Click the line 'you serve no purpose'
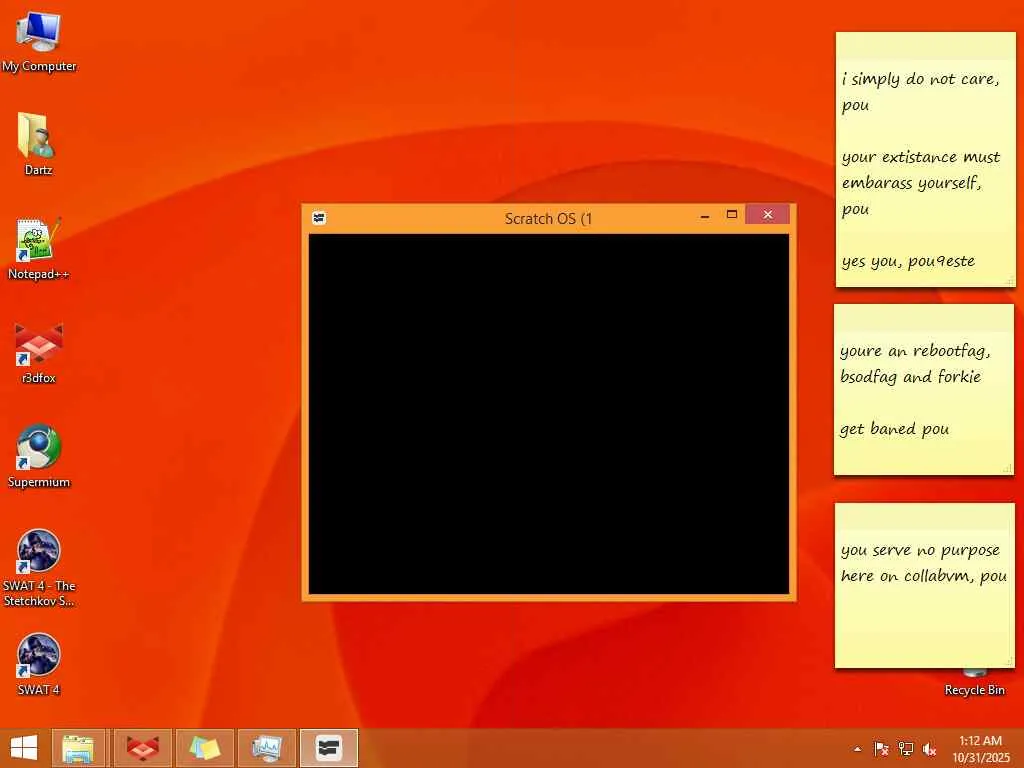Viewport: 1024px width, 768px height. point(920,551)
